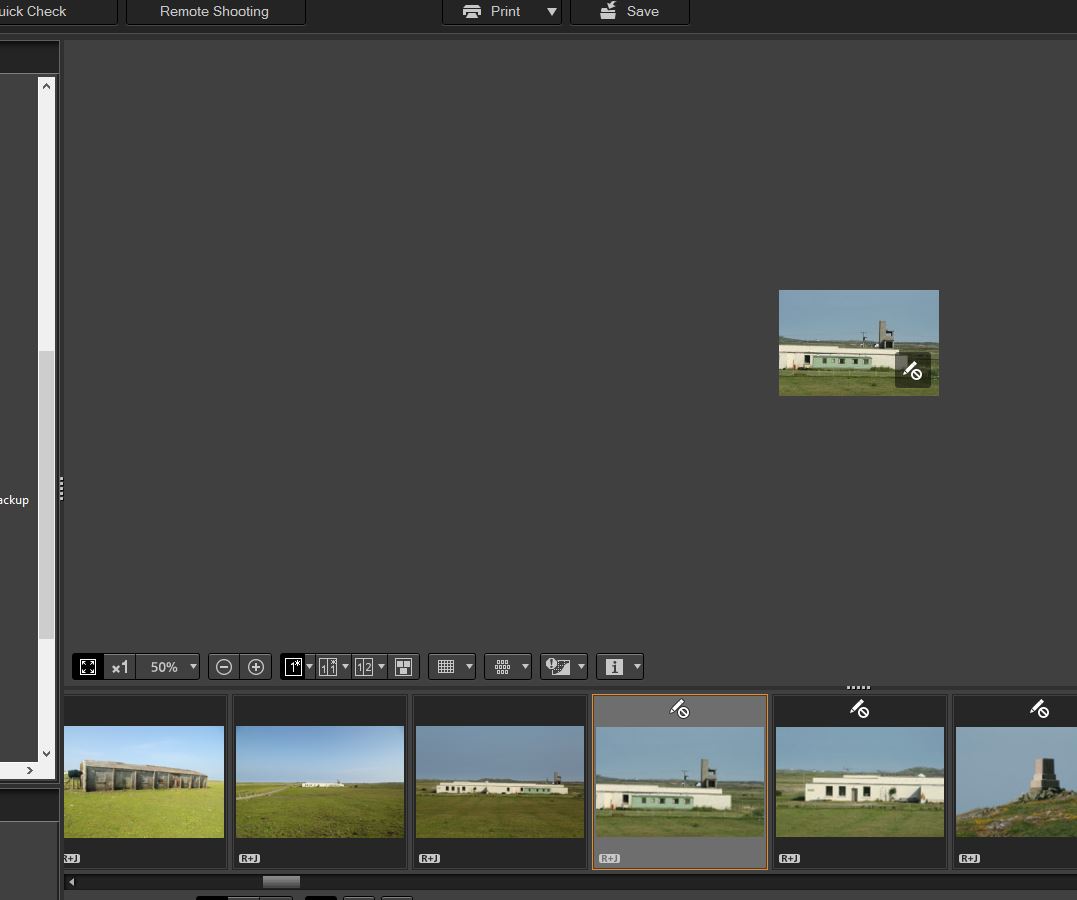Click the zoom in plus icon

pyautogui.click(x=256, y=667)
